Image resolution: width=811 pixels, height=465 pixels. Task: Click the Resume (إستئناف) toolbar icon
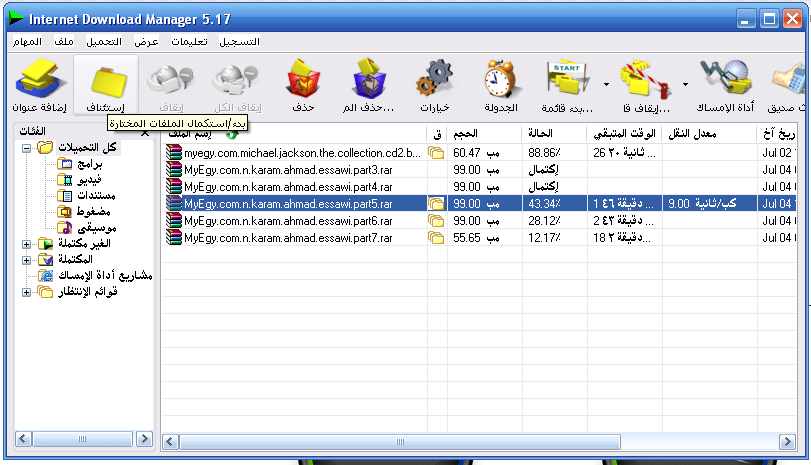[x=106, y=85]
